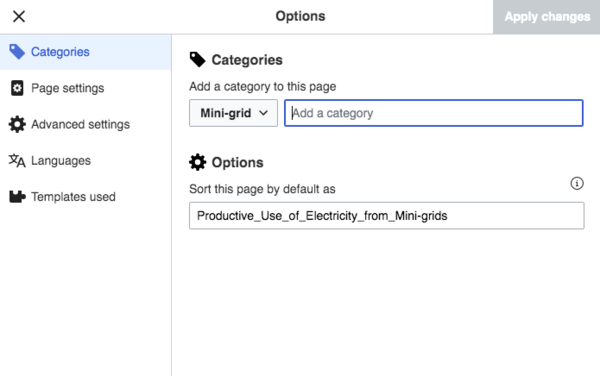
Task: Click the 'Add a category to this page' label
Action: click(262, 86)
